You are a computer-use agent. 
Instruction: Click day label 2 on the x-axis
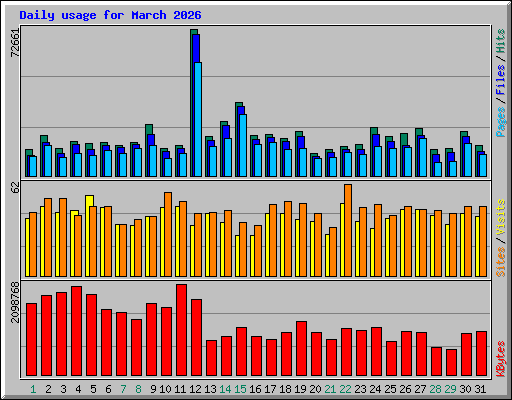pos(48,389)
